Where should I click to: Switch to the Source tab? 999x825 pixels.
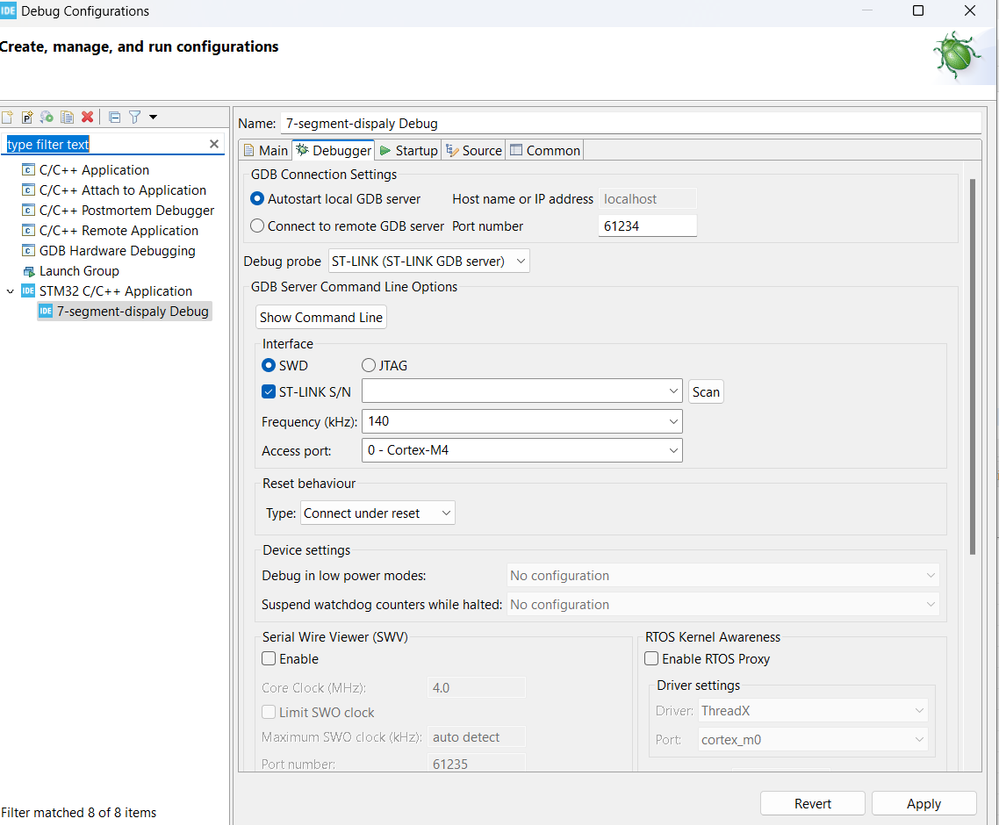point(473,150)
